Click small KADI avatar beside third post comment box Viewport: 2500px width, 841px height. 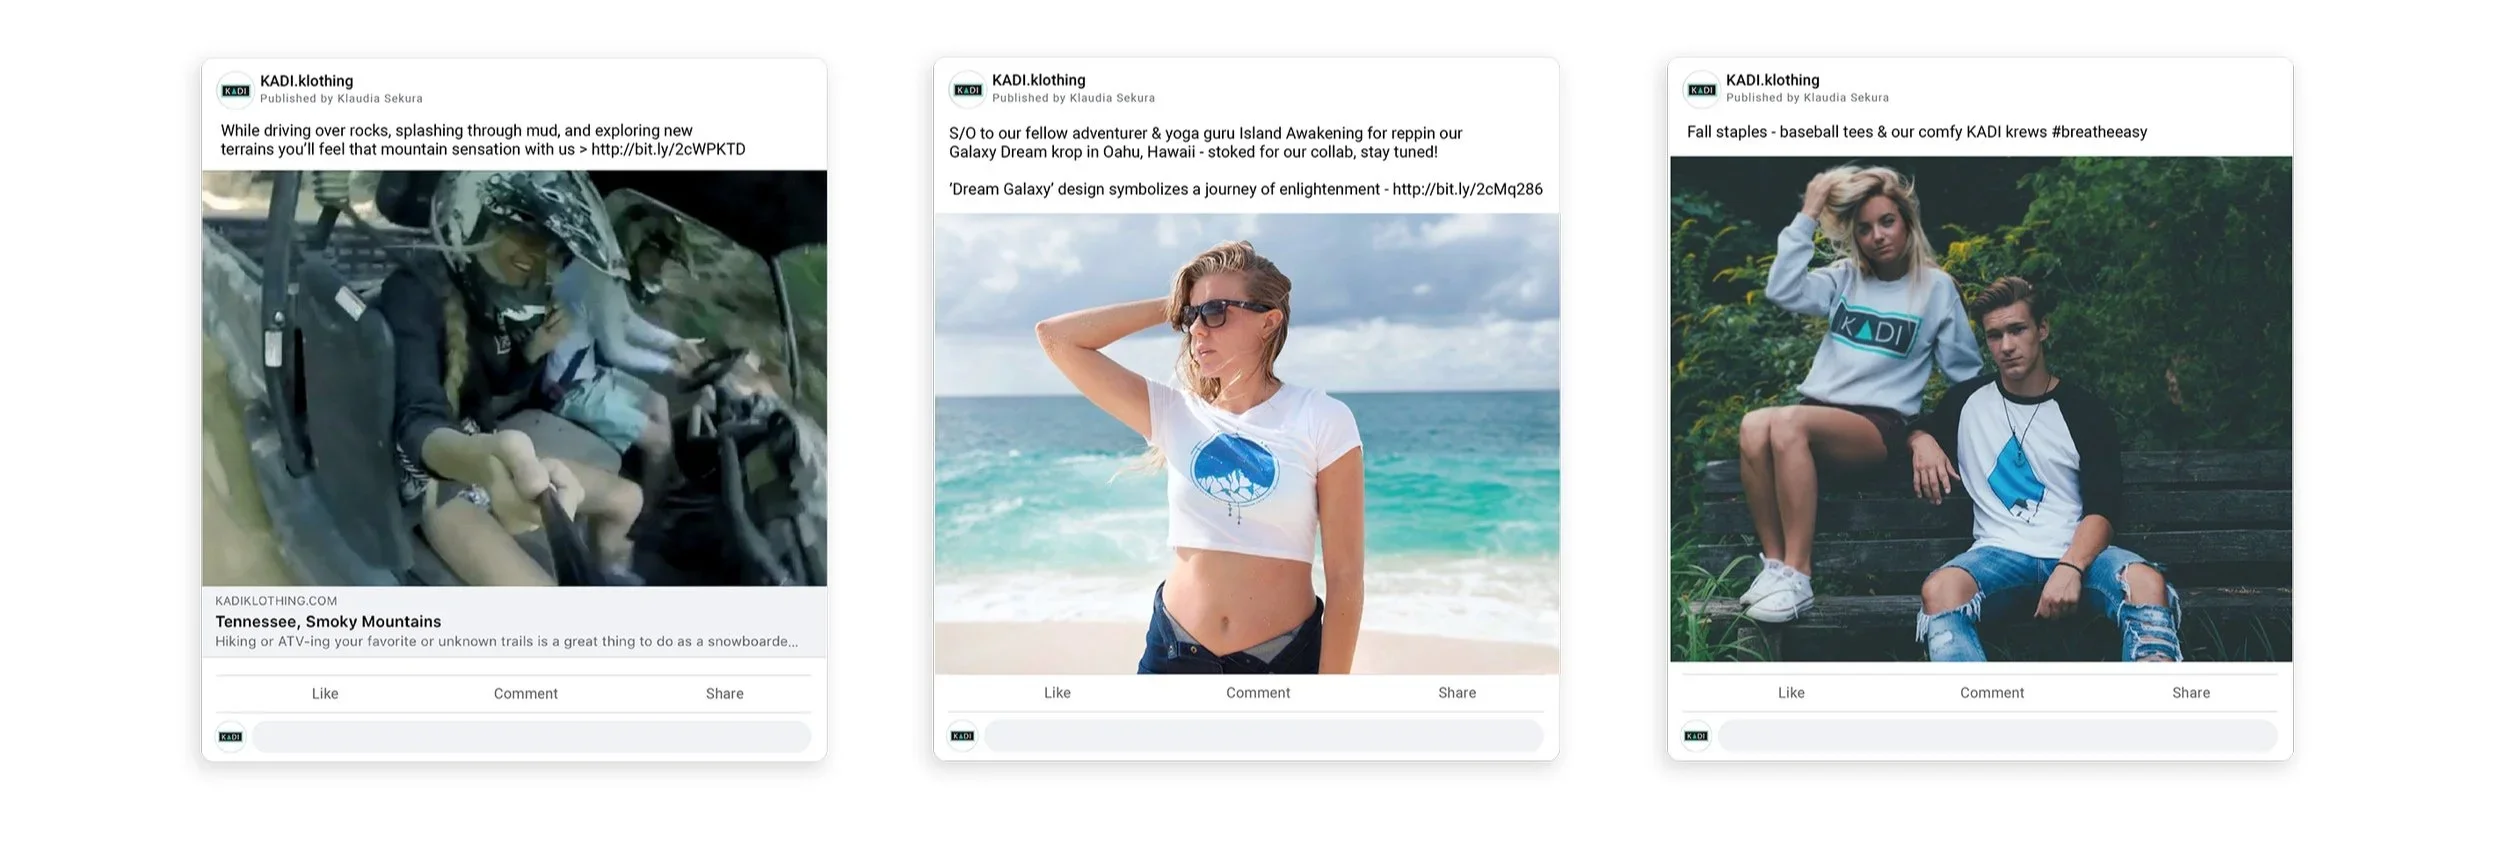click(1696, 736)
